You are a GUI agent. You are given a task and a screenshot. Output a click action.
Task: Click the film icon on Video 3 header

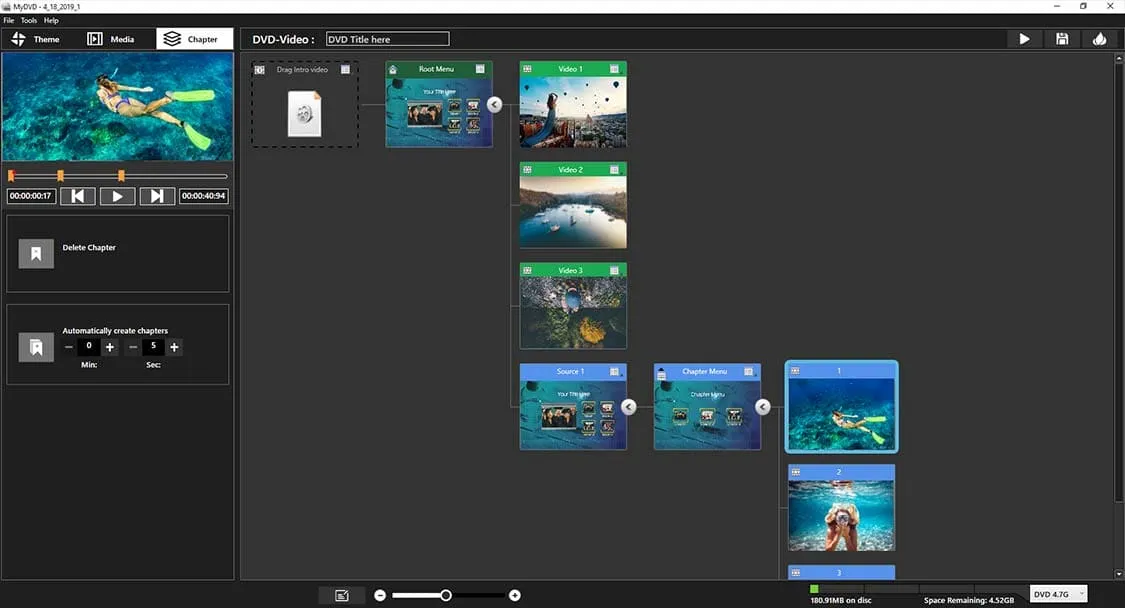coord(527,271)
